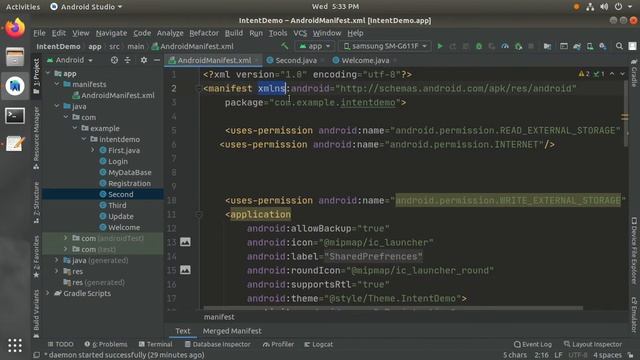The image size is (640, 360).
Task: Click the editor vertical scrollbar
Action: 625,113
